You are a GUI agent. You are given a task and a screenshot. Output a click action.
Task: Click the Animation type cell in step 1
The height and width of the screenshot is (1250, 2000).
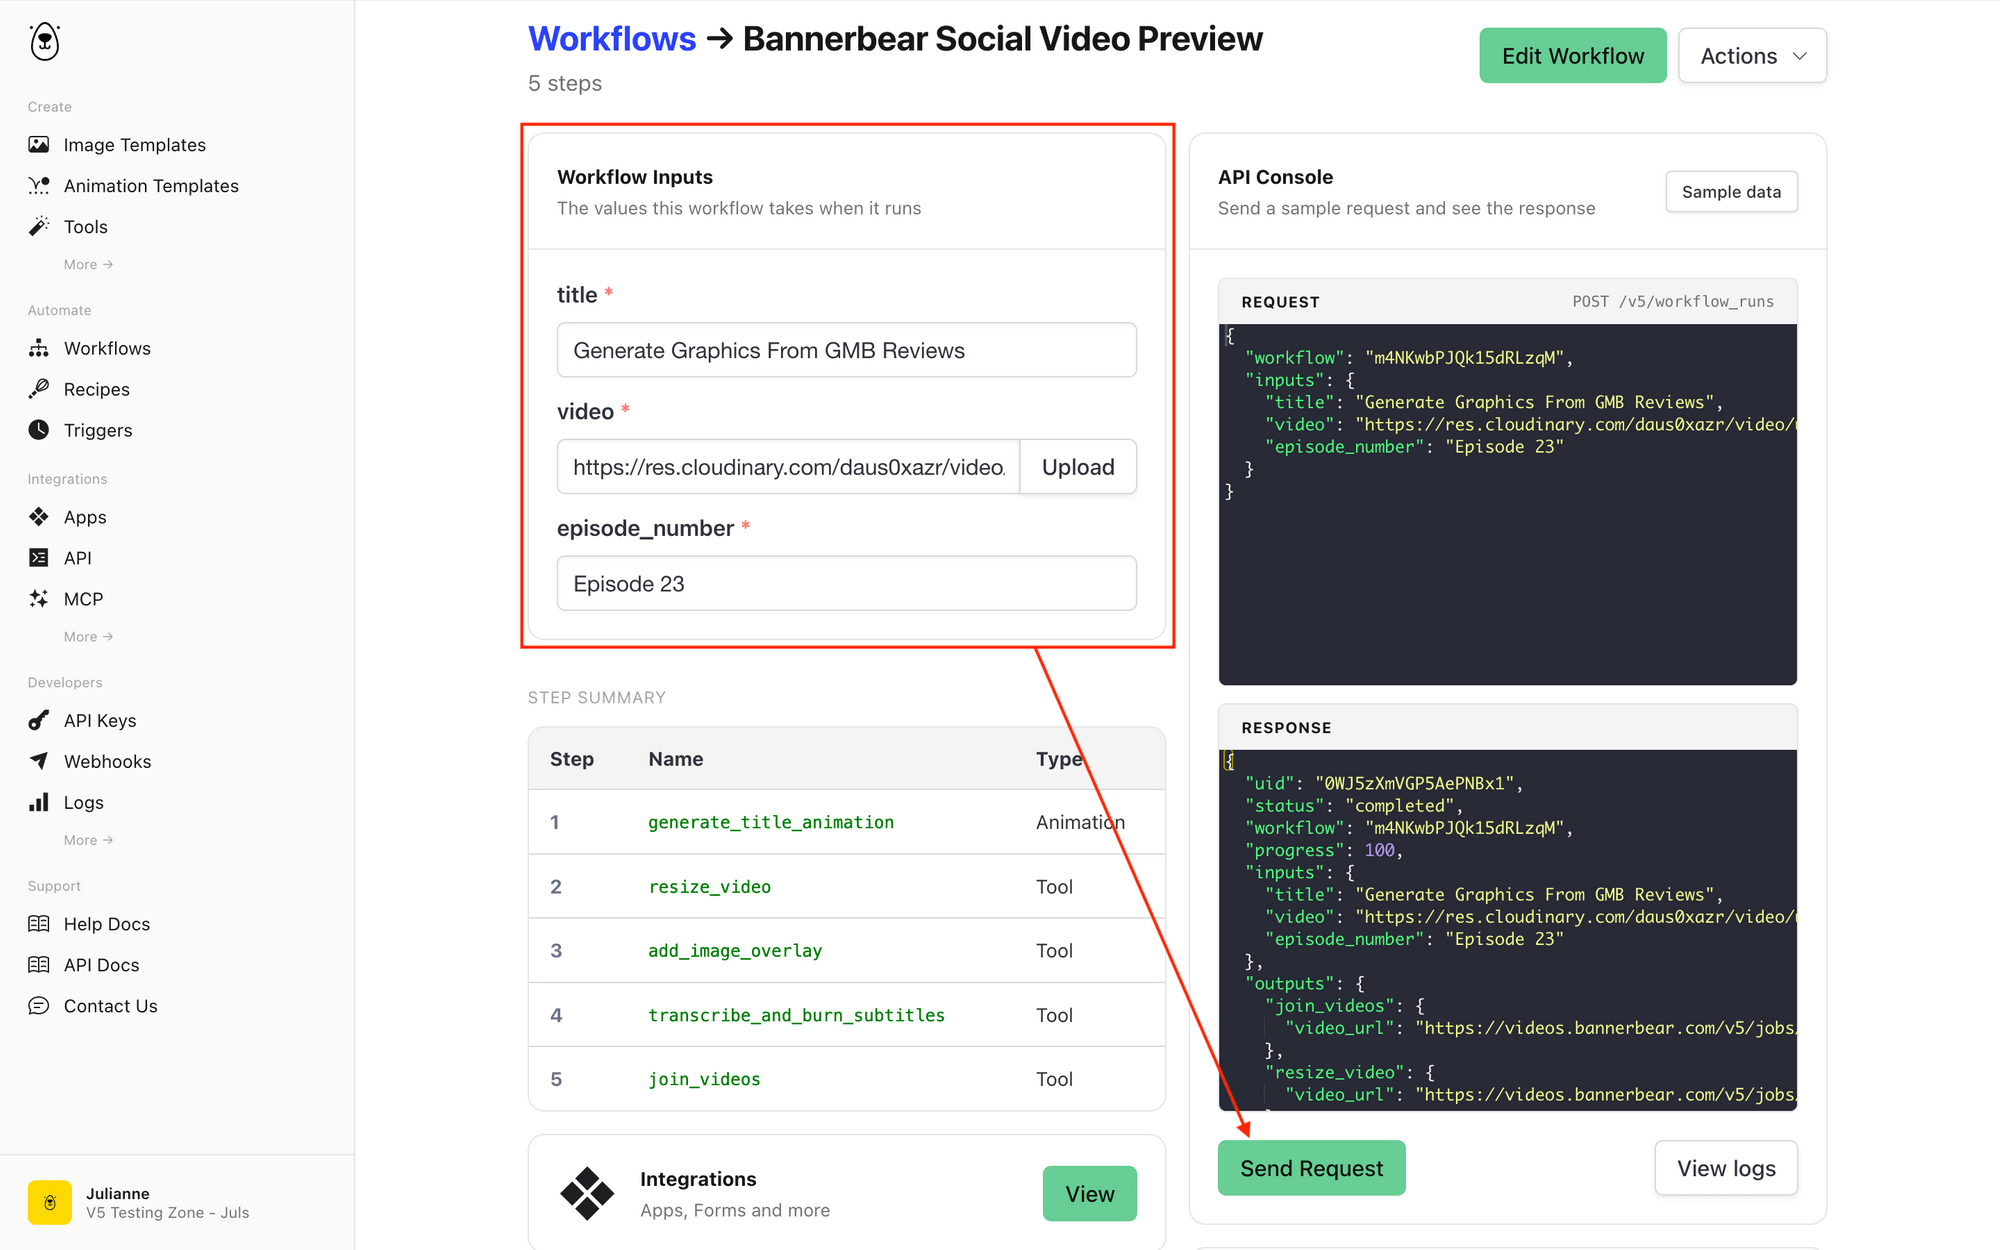(x=1080, y=822)
